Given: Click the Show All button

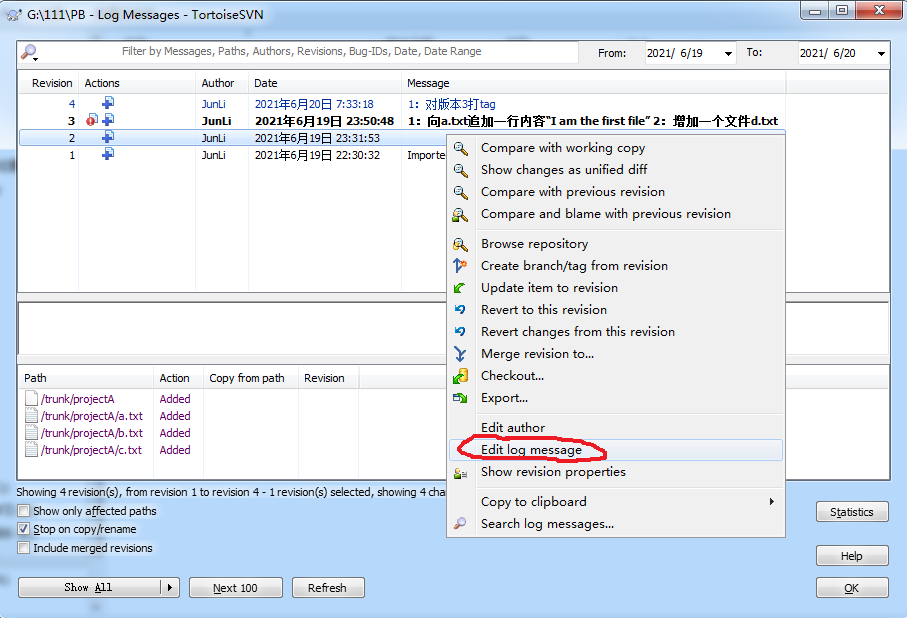Looking at the screenshot, I should [89, 587].
